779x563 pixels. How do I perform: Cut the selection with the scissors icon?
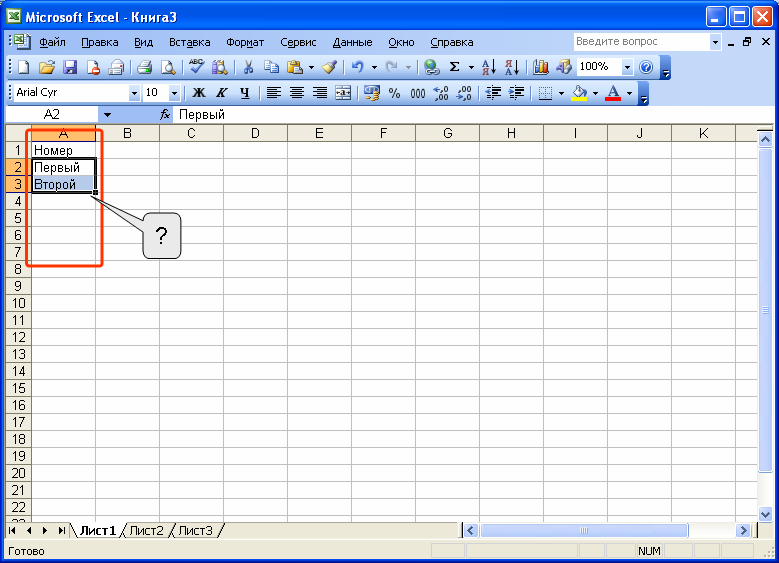click(248, 67)
